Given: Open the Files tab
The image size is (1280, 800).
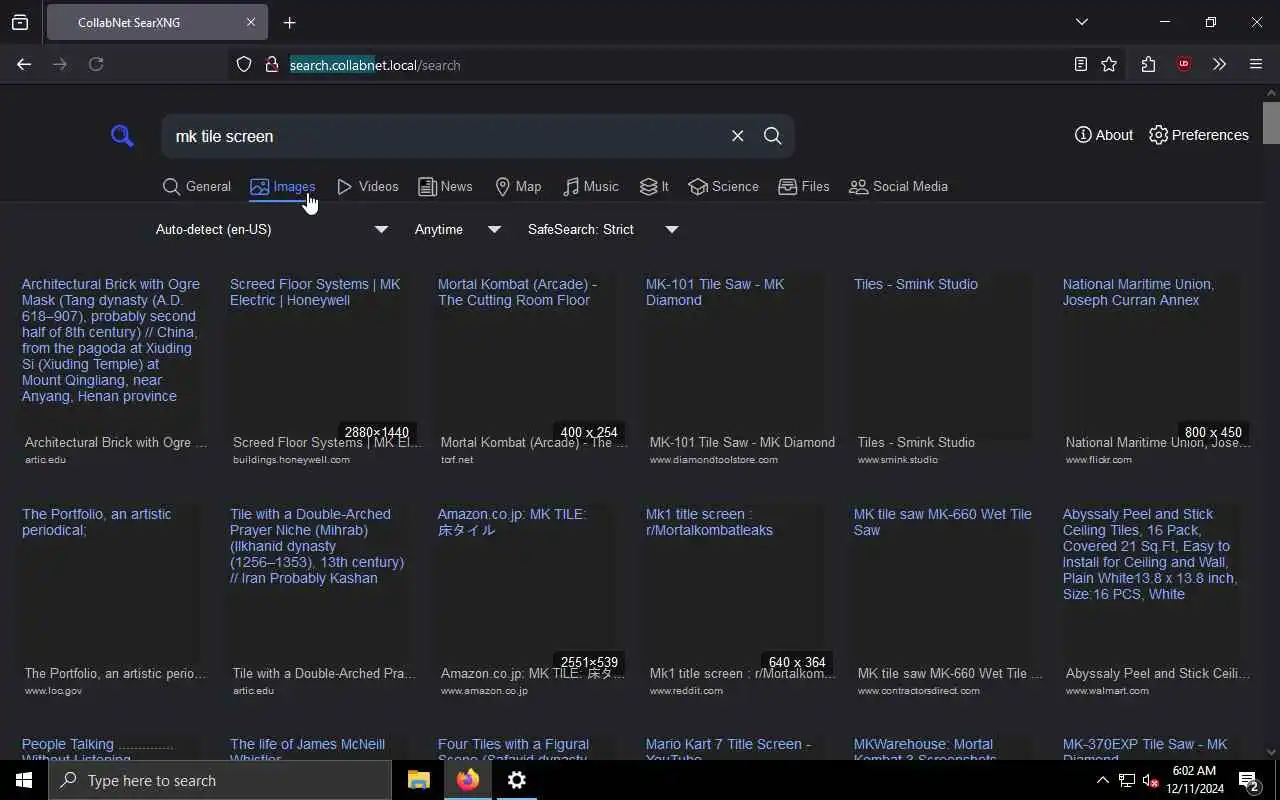Looking at the screenshot, I should coord(804,186).
